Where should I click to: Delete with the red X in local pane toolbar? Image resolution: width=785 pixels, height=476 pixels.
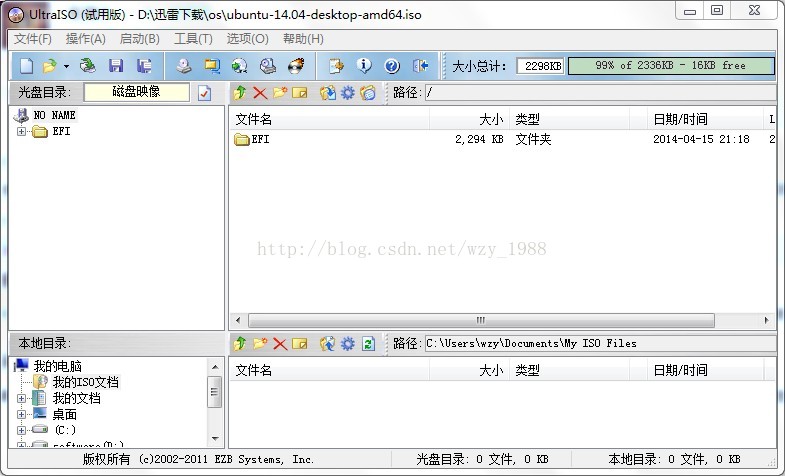coord(280,344)
